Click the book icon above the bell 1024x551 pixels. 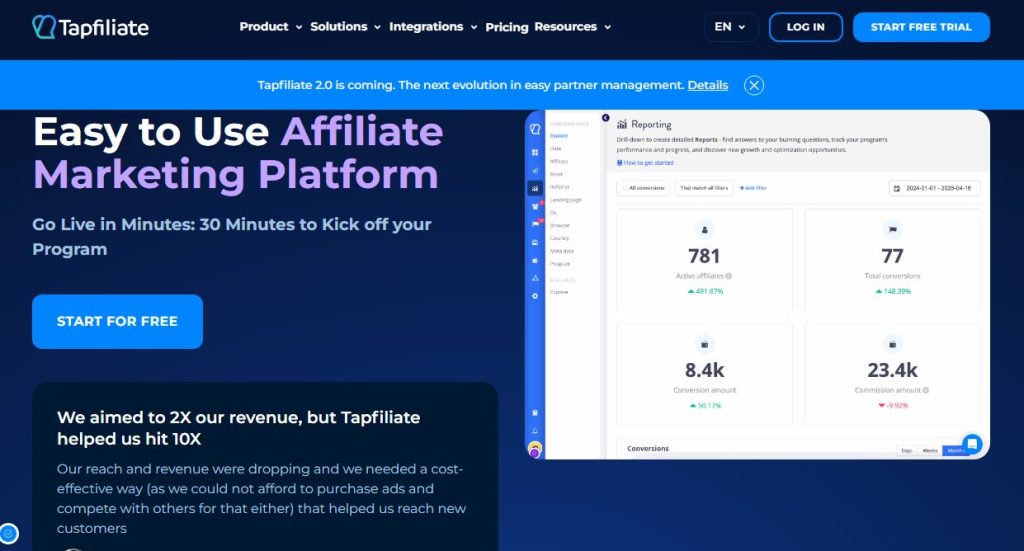point(535,413)
